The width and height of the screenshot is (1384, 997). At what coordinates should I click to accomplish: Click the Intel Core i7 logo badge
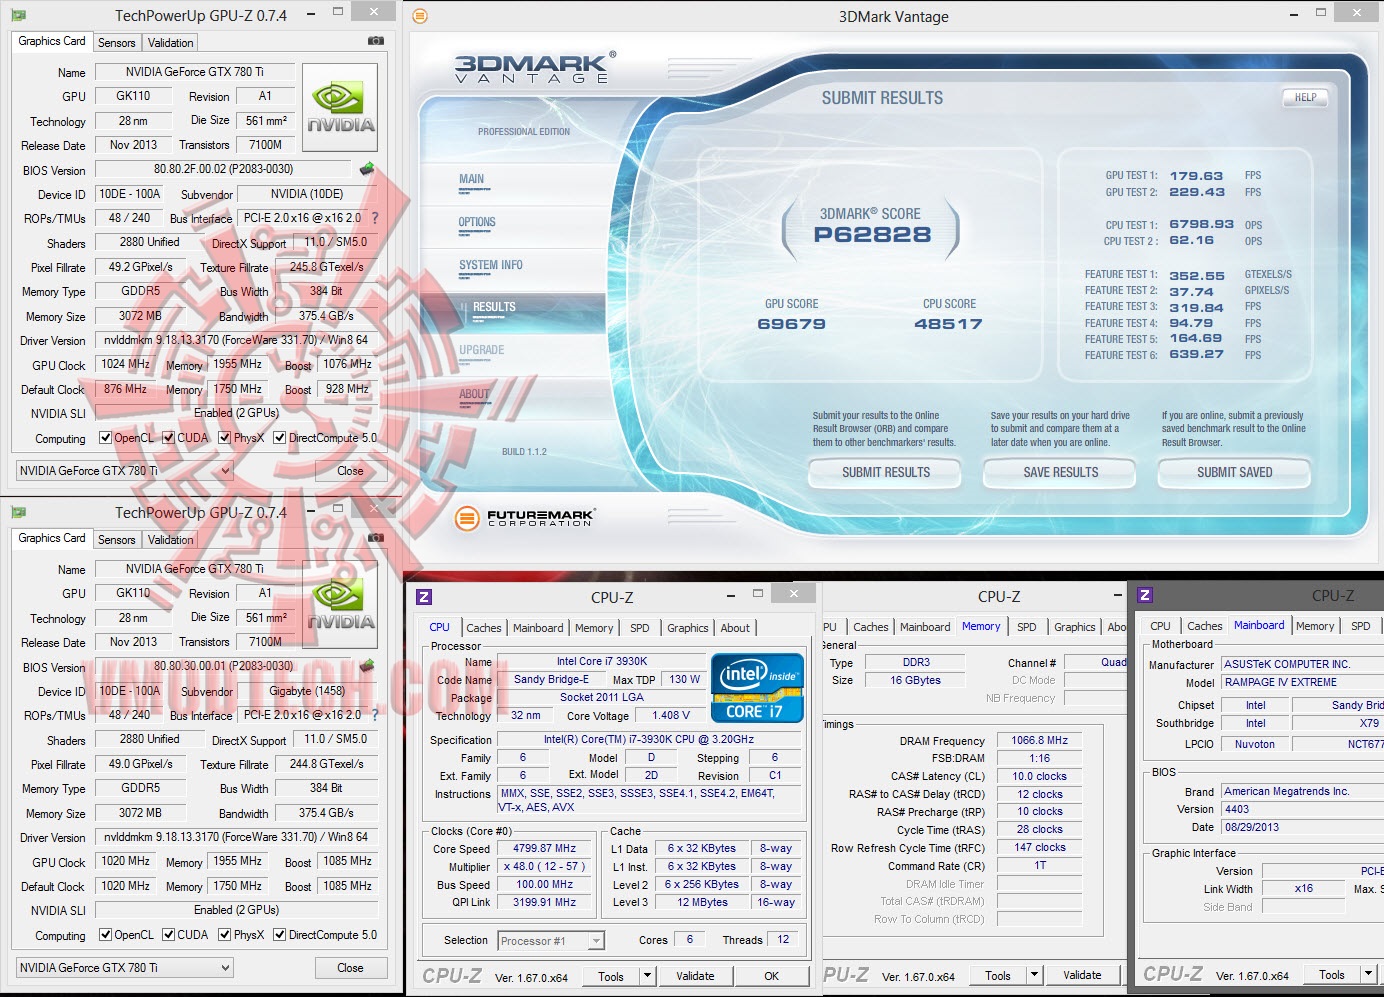click(757, 687)
